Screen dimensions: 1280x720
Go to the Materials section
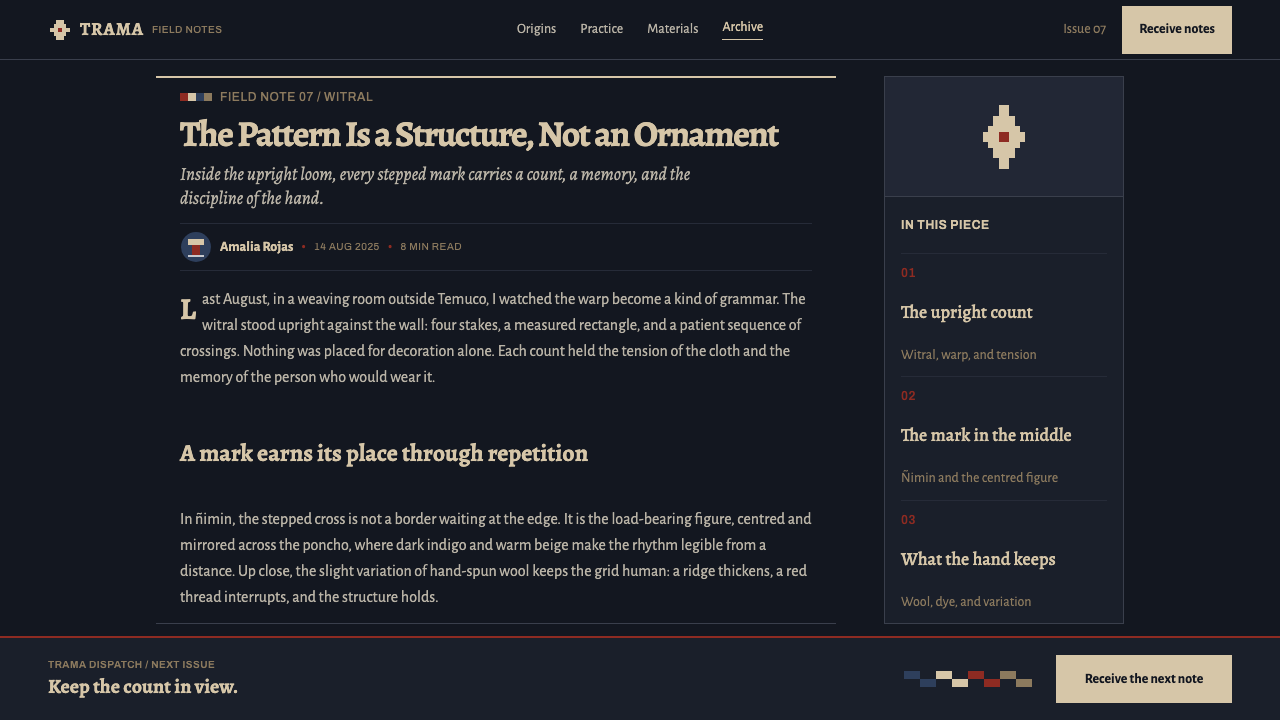coord(673,29)
